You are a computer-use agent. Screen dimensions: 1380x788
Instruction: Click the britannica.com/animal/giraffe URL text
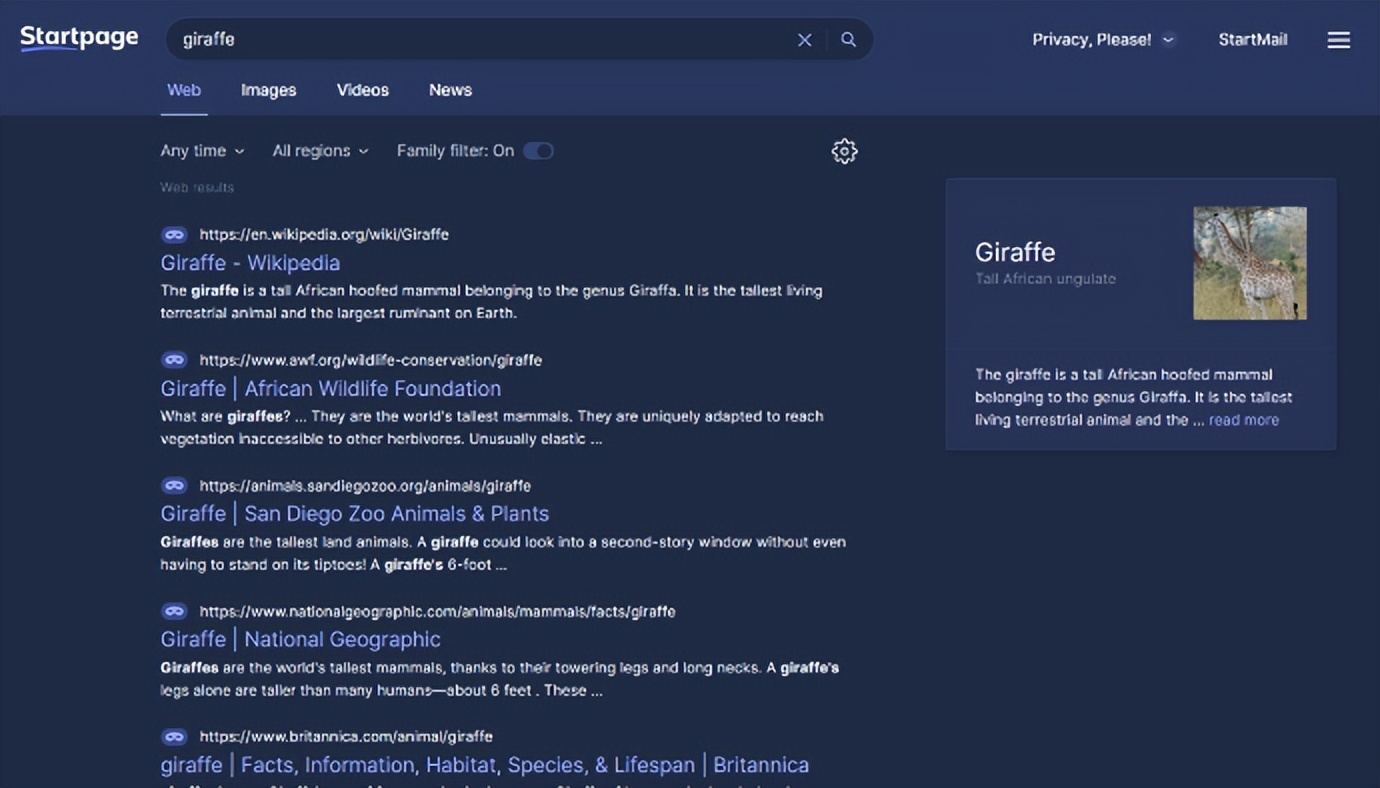point(346,737)
